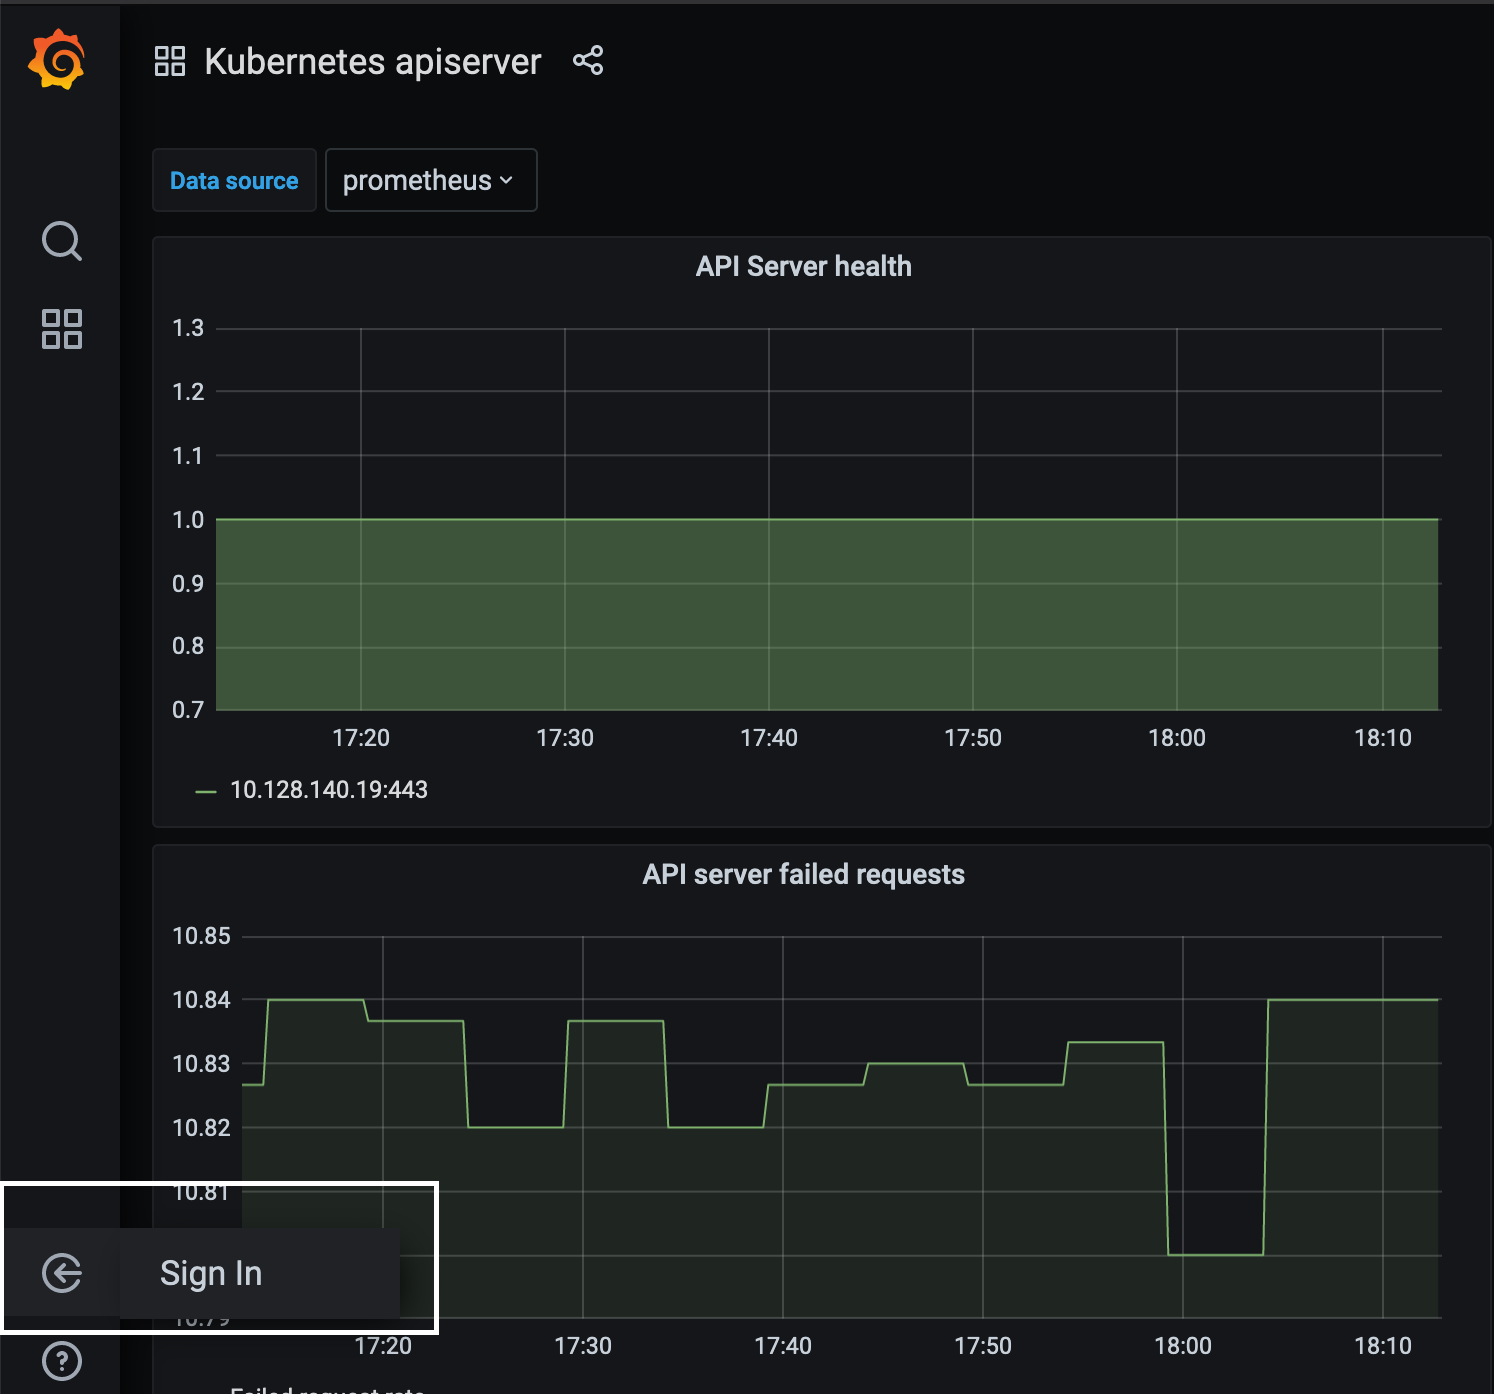
Task: Click the green legend color line
Action: click(206, 791)
